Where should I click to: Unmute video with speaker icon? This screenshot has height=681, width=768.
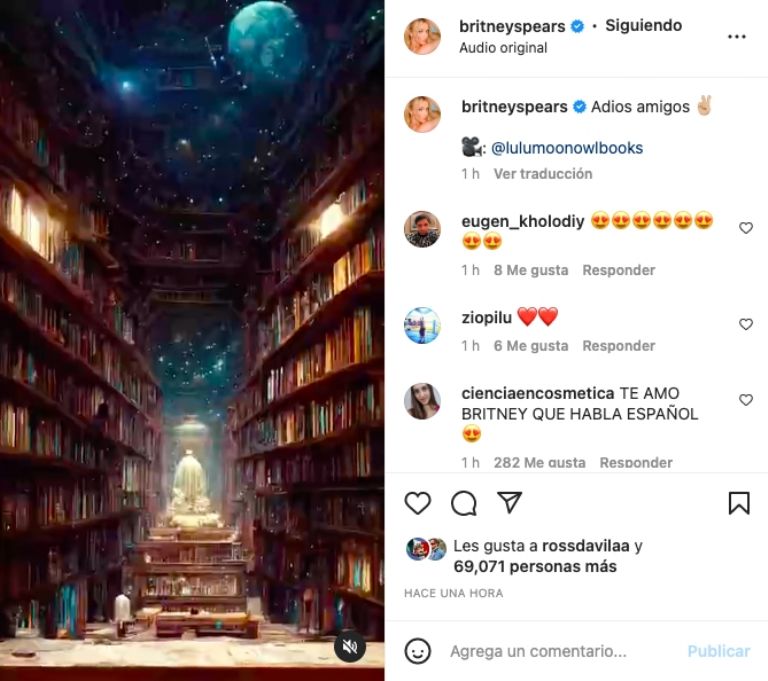pos(350,647)
